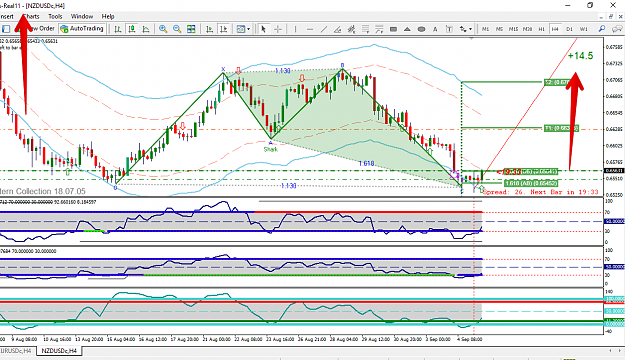Pick the horizontal line drawing tool
The image size is (625, 360).
coord(310,29)
